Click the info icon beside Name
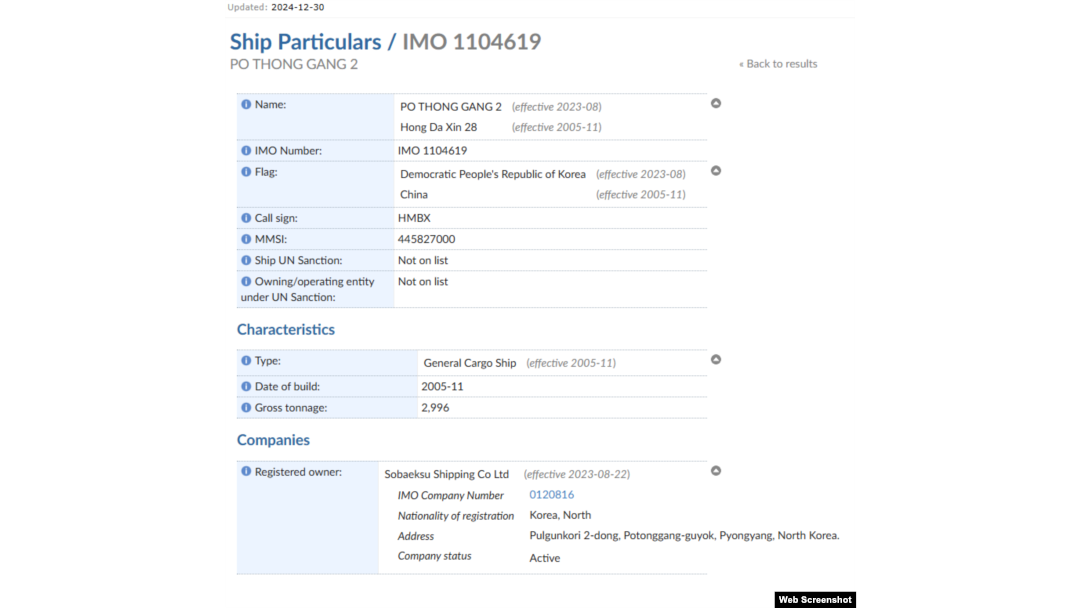1080x608 pixels. click(x=246, y=105)
